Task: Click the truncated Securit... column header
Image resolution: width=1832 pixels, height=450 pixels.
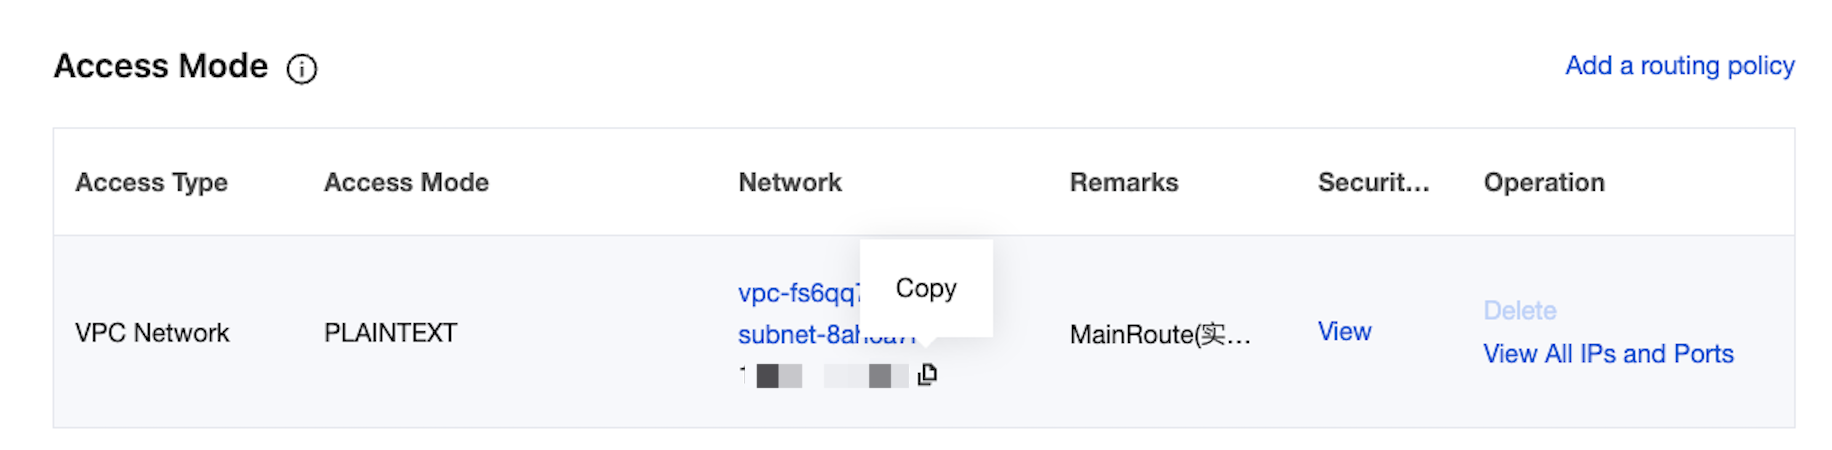Action: [1373, 183]
